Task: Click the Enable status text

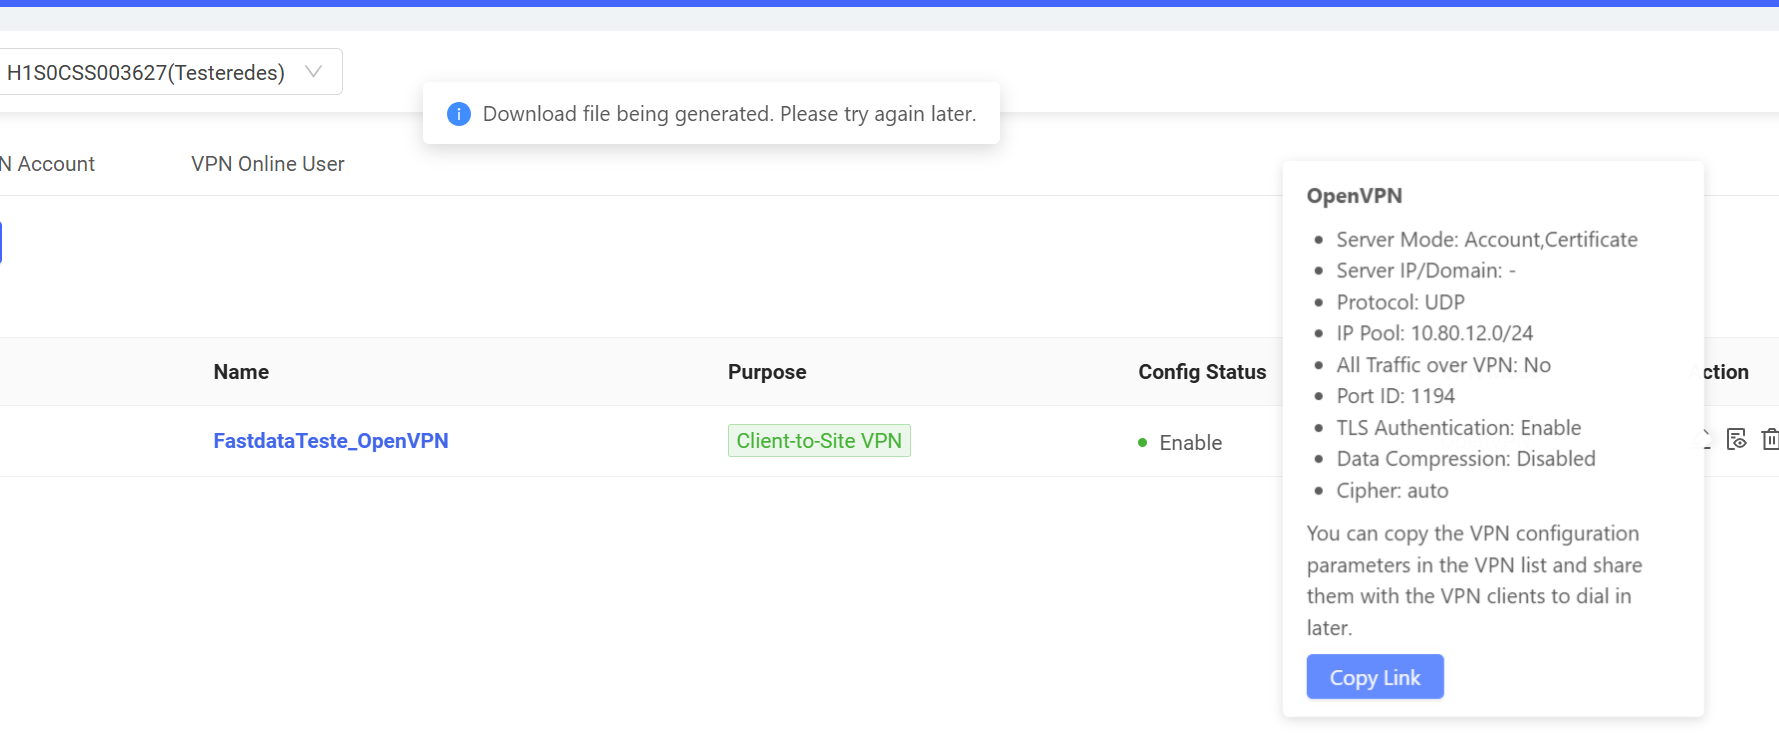Action: pos(1191,443)
